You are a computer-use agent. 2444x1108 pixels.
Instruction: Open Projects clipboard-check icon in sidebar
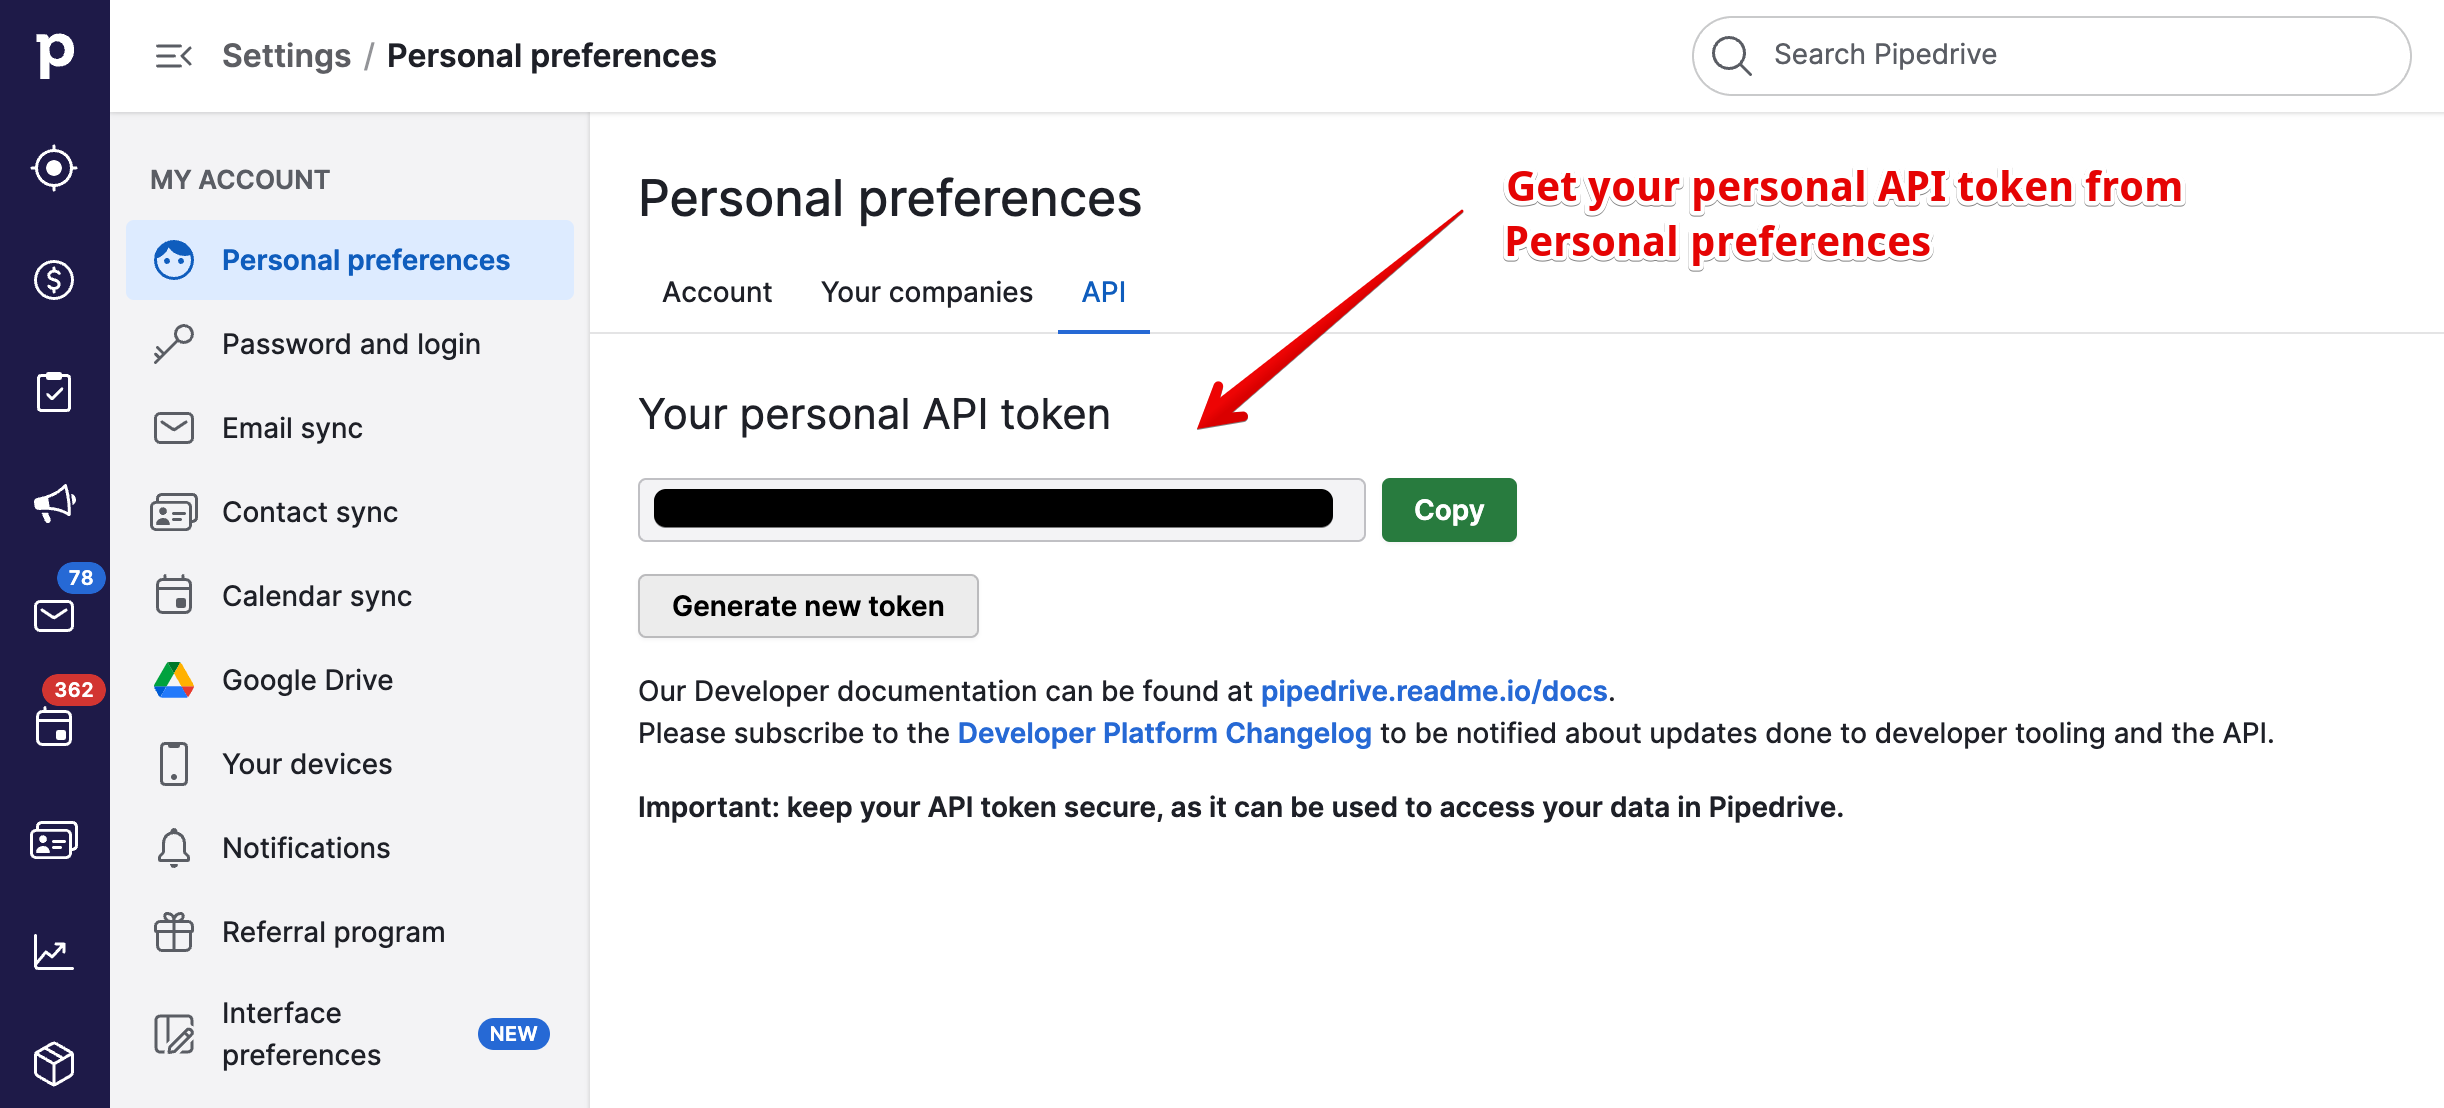coord(54,392)
